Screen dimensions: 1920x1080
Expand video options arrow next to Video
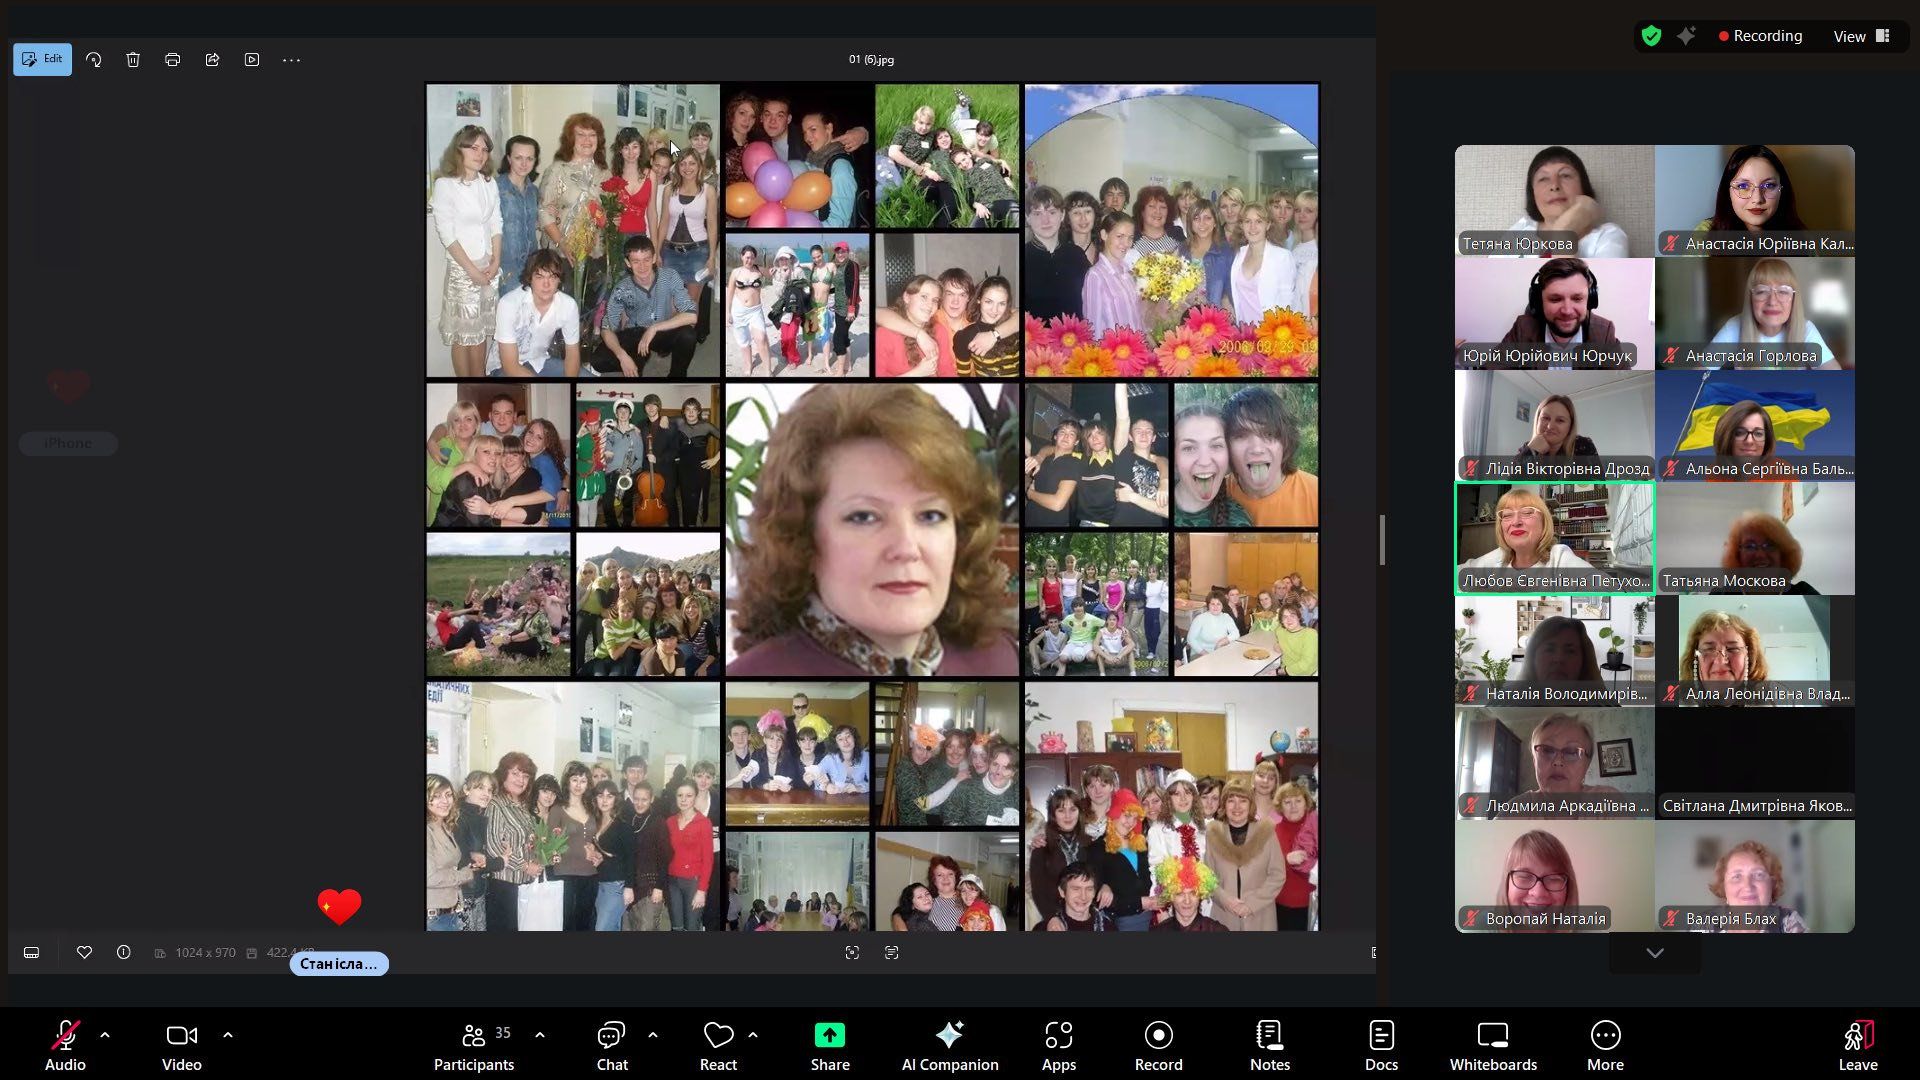tap(228, 1035)
